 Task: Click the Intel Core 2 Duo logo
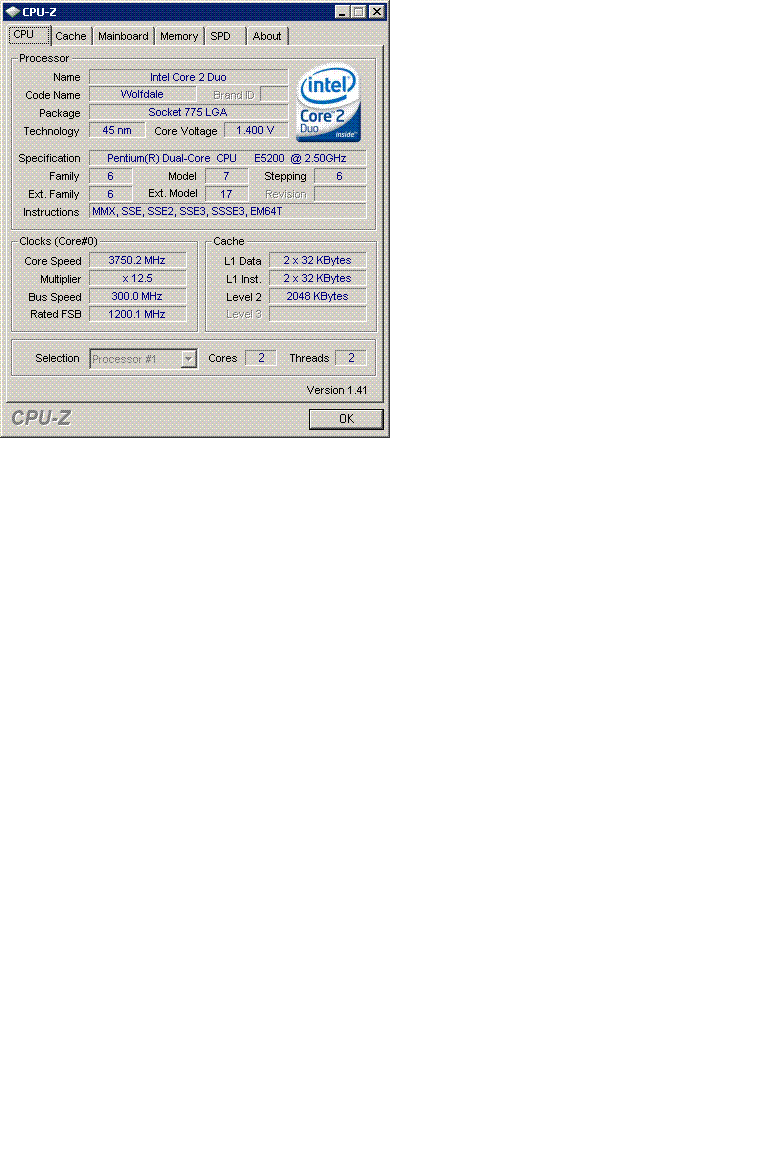tap(329, 103)
